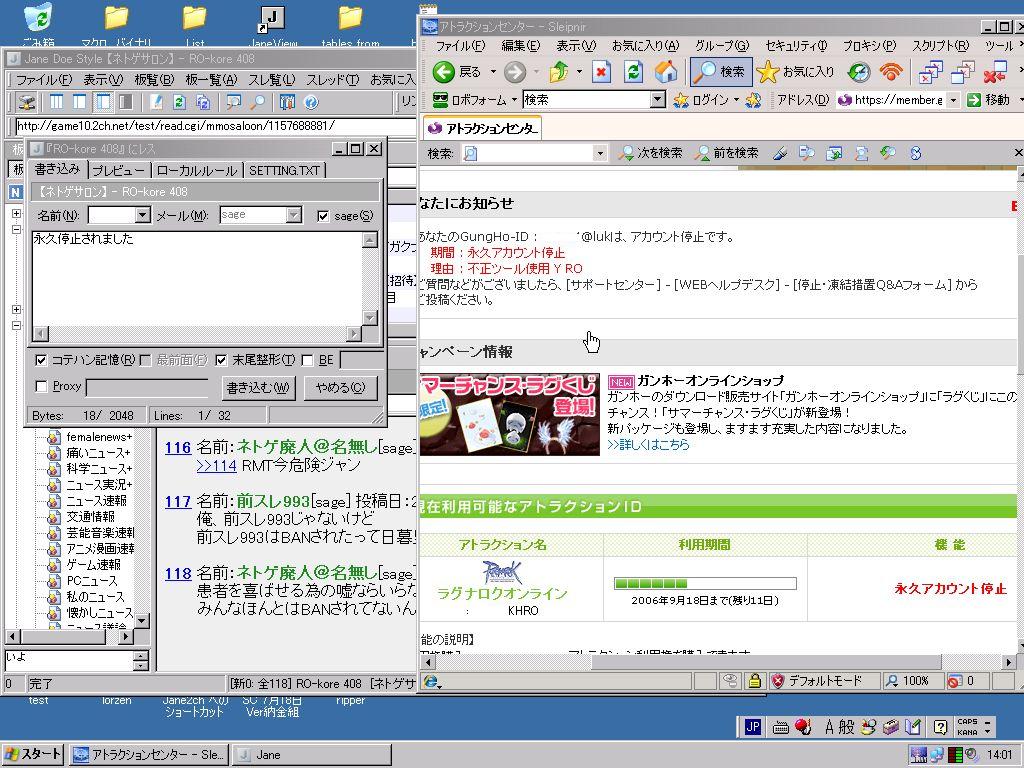
Task: Click the history clock icon in Sleipnir
Action: 859,72
